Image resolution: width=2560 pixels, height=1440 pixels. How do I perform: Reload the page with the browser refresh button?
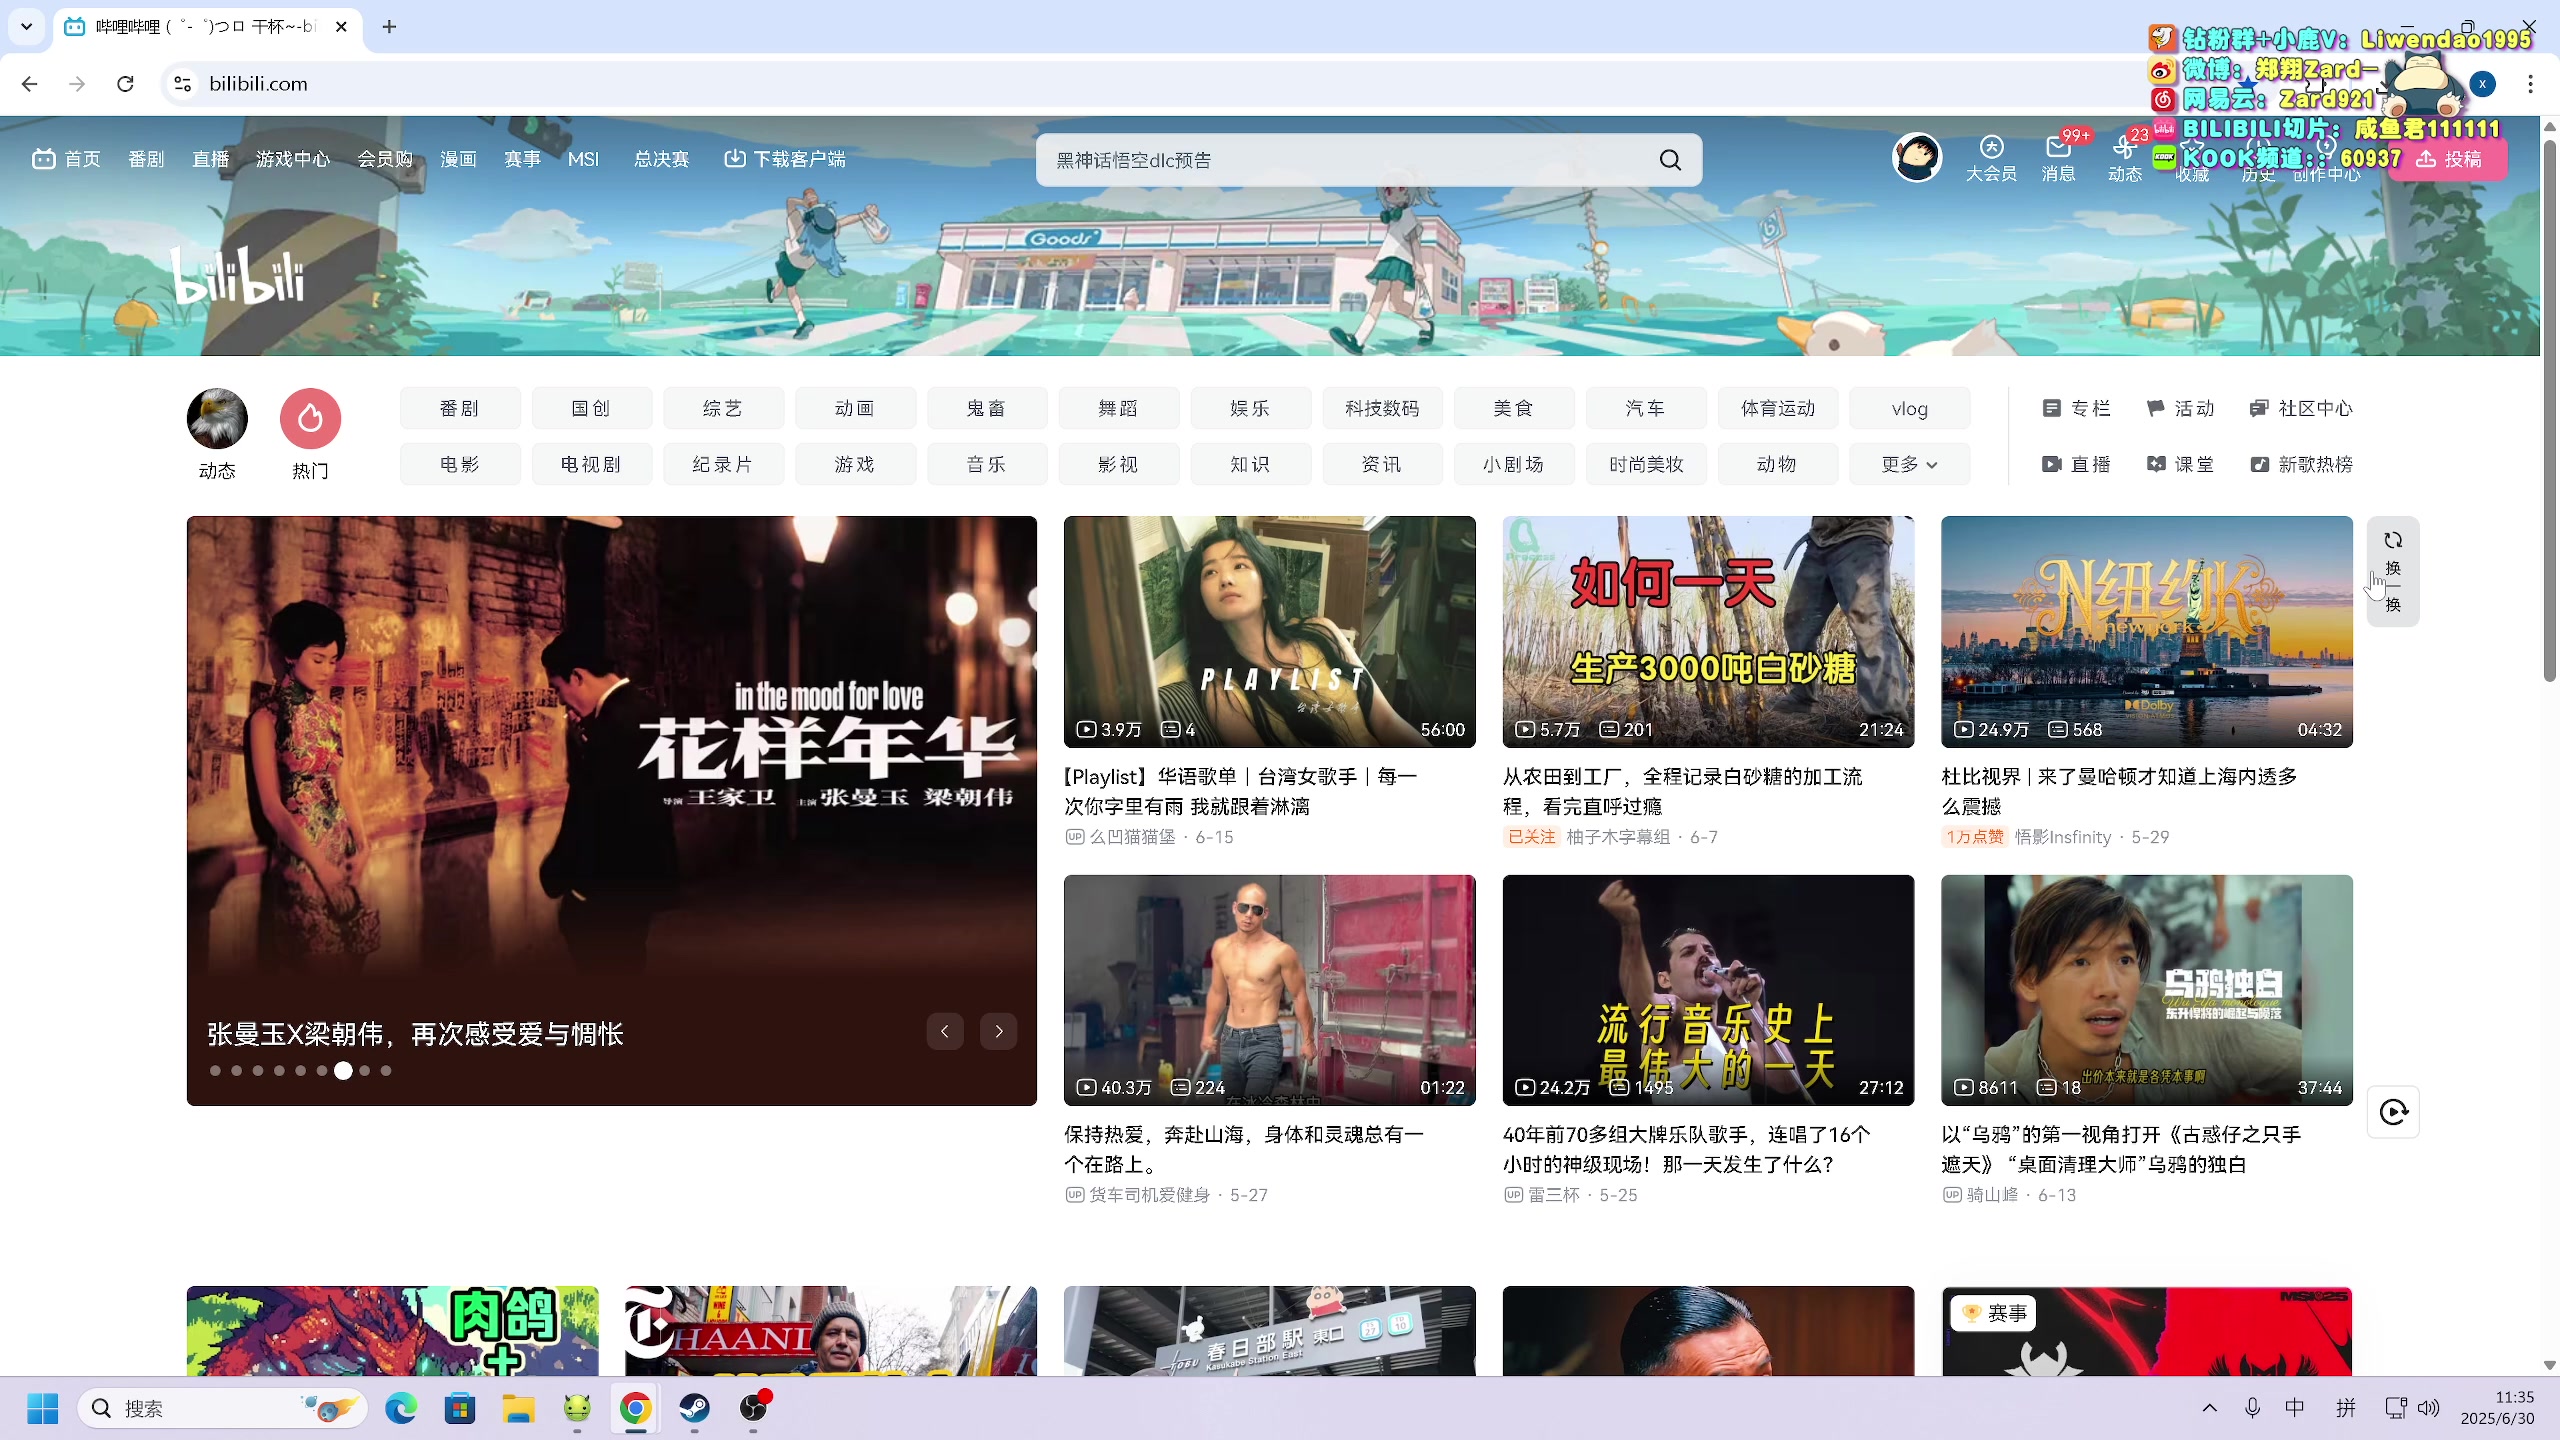(x=125, y=84)
